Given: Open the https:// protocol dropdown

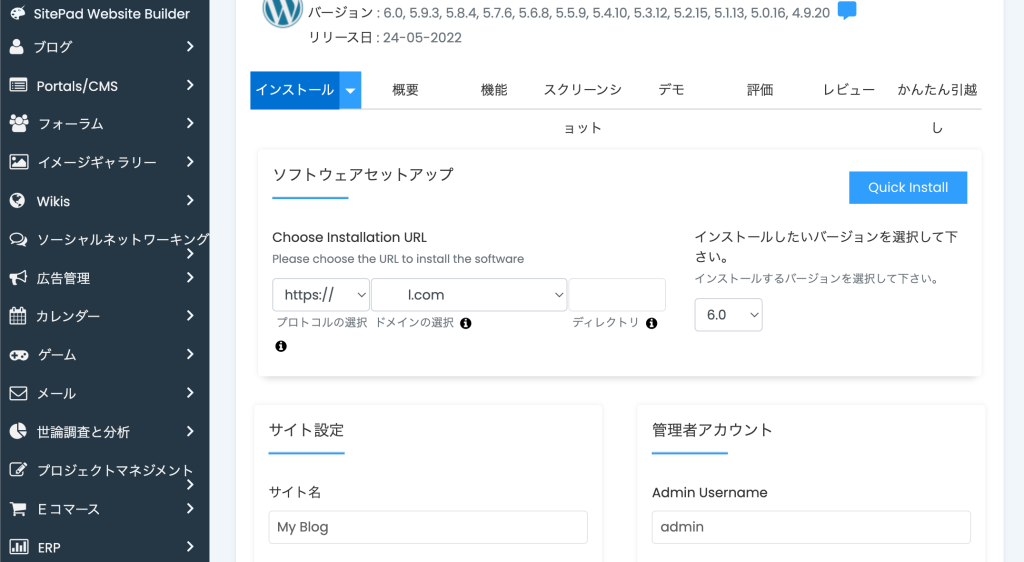Looking at the screenshot, I should (321, 294).
